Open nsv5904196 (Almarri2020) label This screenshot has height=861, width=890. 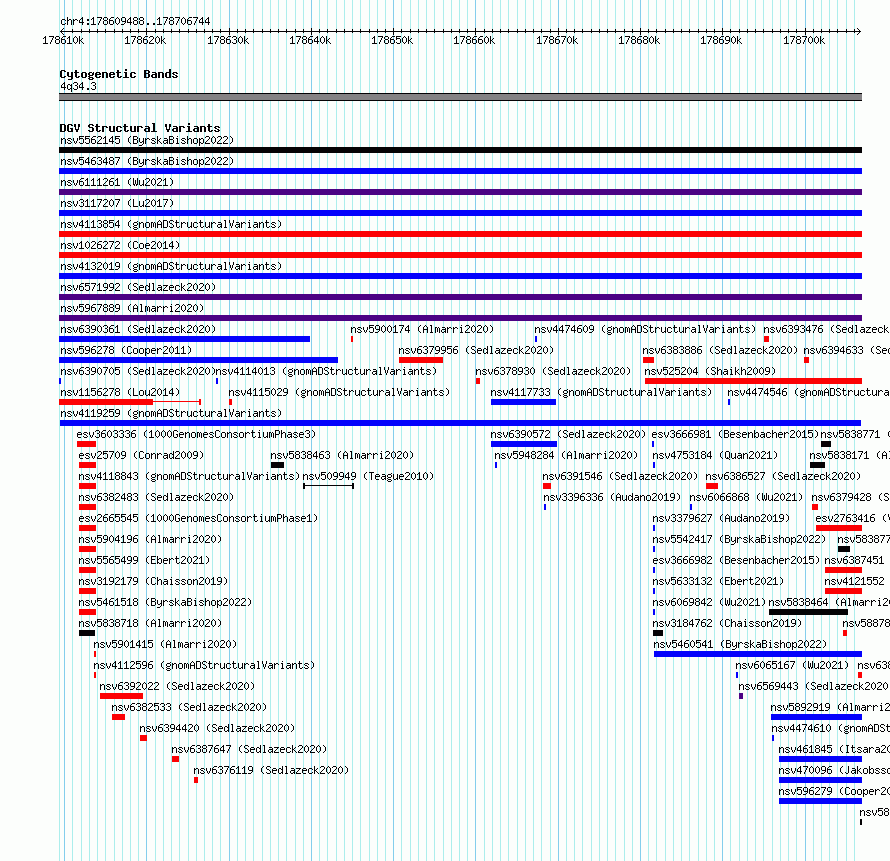point(150,539)
